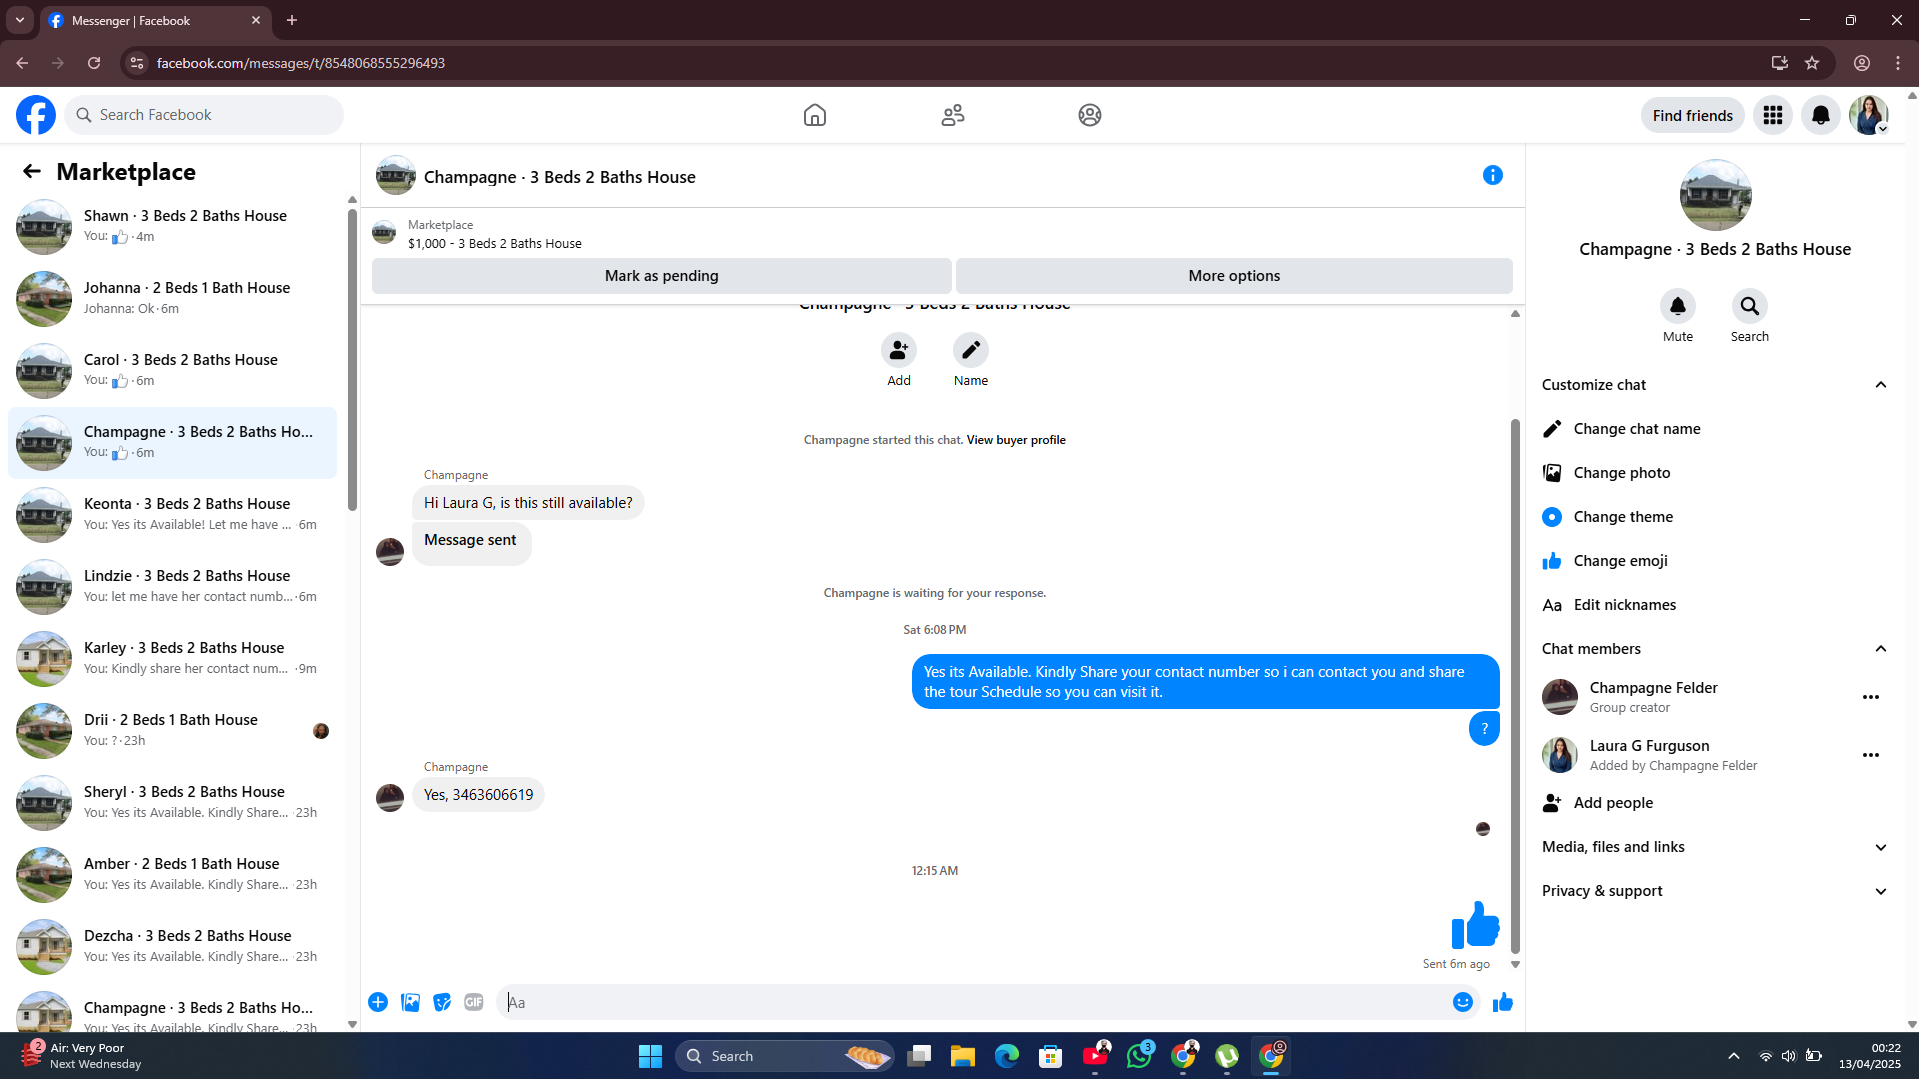
Task: Show hidden system tray icons
Action: click(1734, 1056)
